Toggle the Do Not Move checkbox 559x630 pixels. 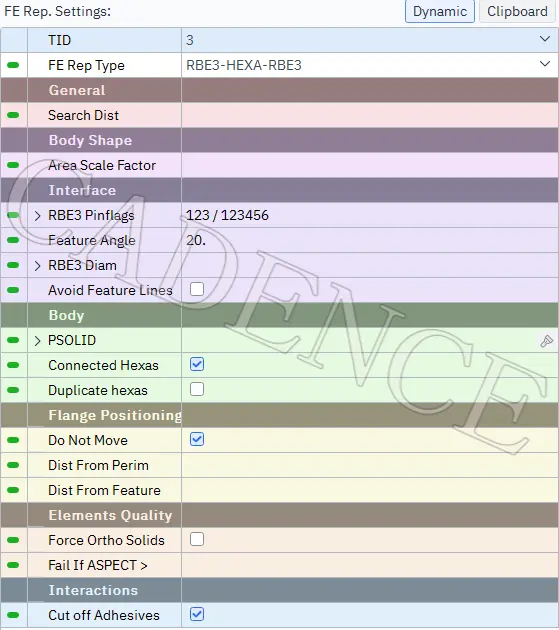click(x=197, y=439)
